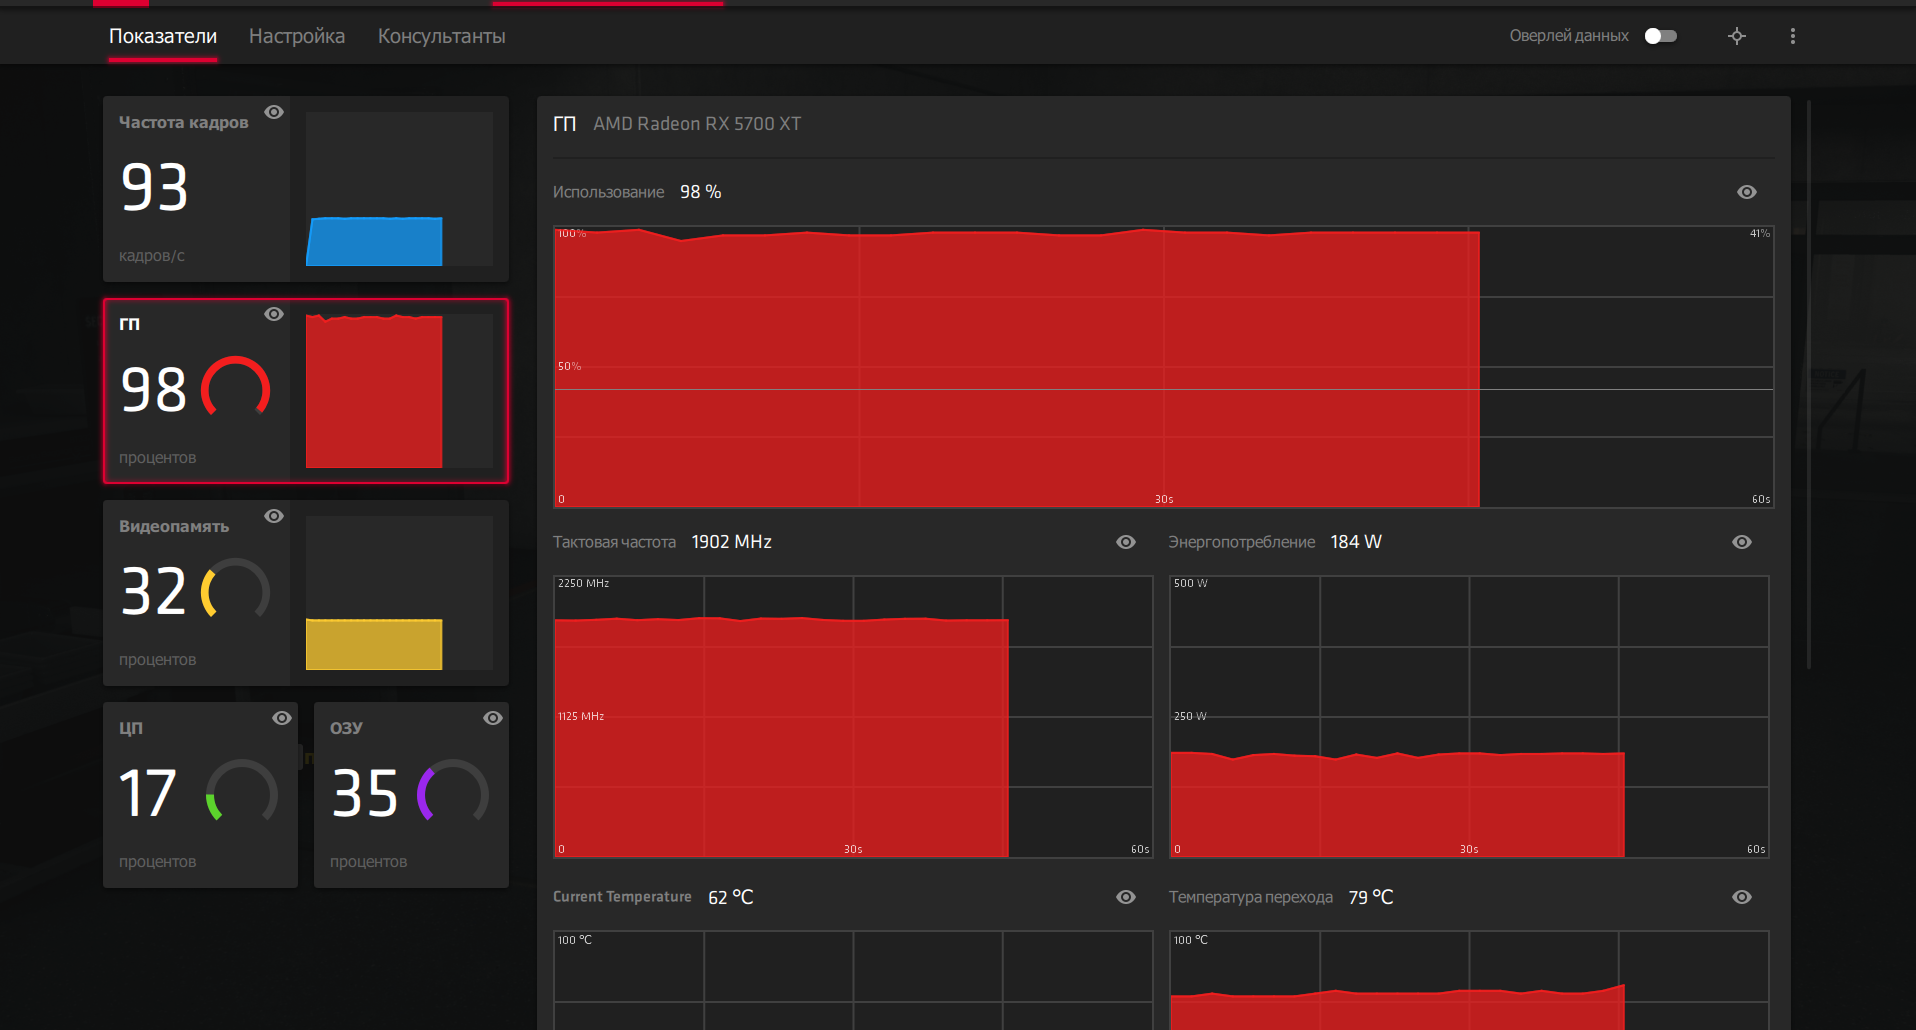The image size is (1916, 1030).
Task: Toggle eye visibility on Частота кадров card
Action: (274, 112)
